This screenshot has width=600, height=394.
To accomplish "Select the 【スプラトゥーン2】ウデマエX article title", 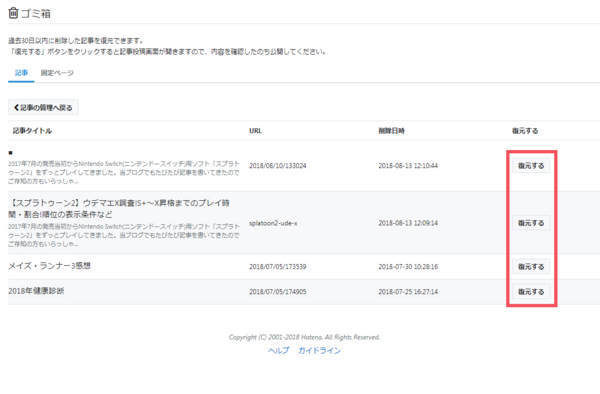I will (119, 208).
